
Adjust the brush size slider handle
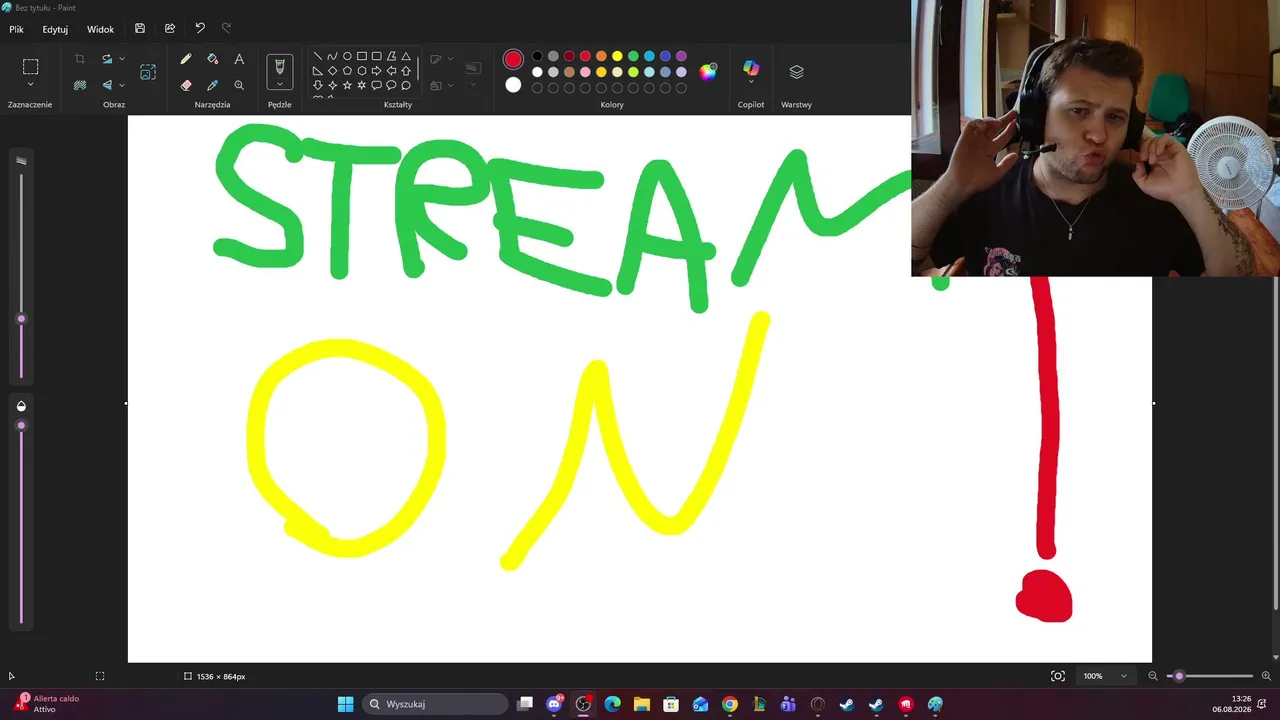pos(21,319)
